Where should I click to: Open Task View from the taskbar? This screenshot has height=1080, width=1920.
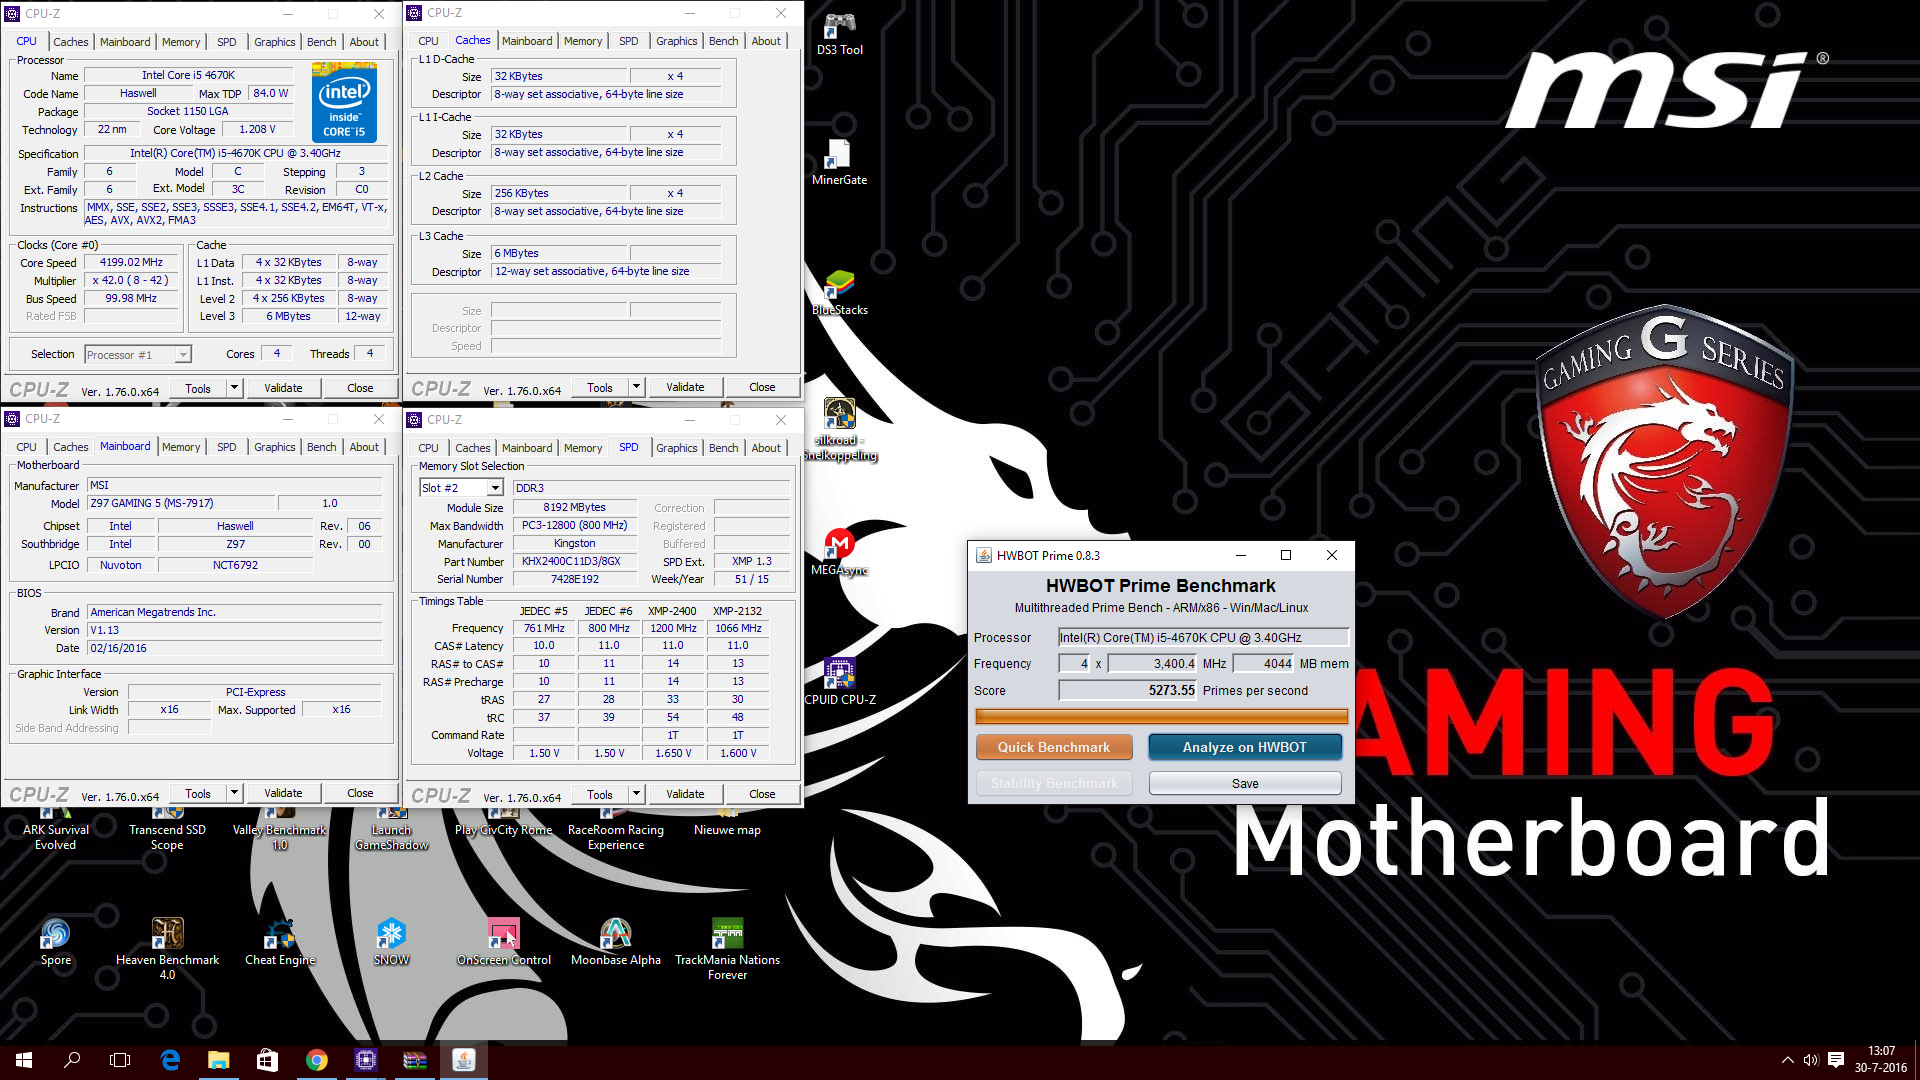point(120,1060)
